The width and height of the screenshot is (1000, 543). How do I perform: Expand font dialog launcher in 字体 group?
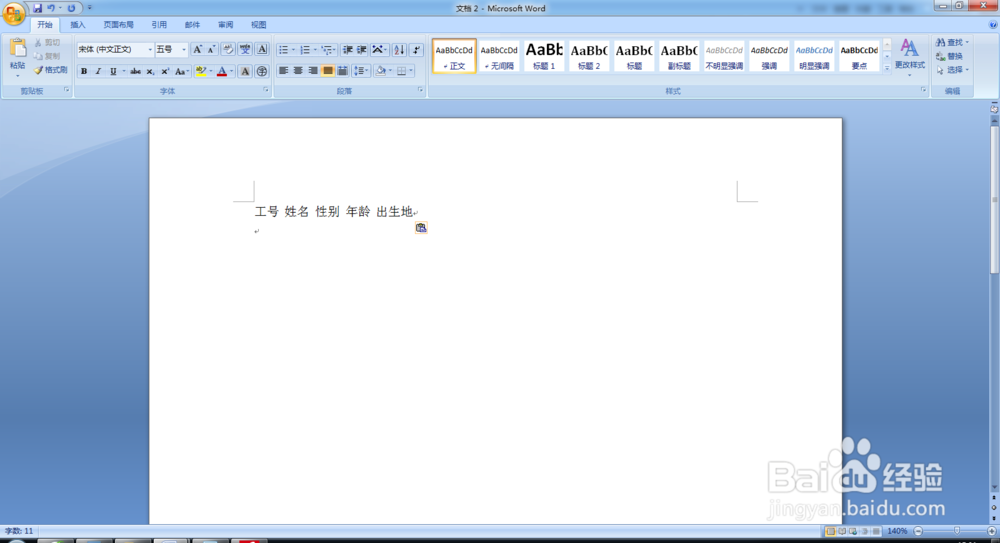point(266,91)
